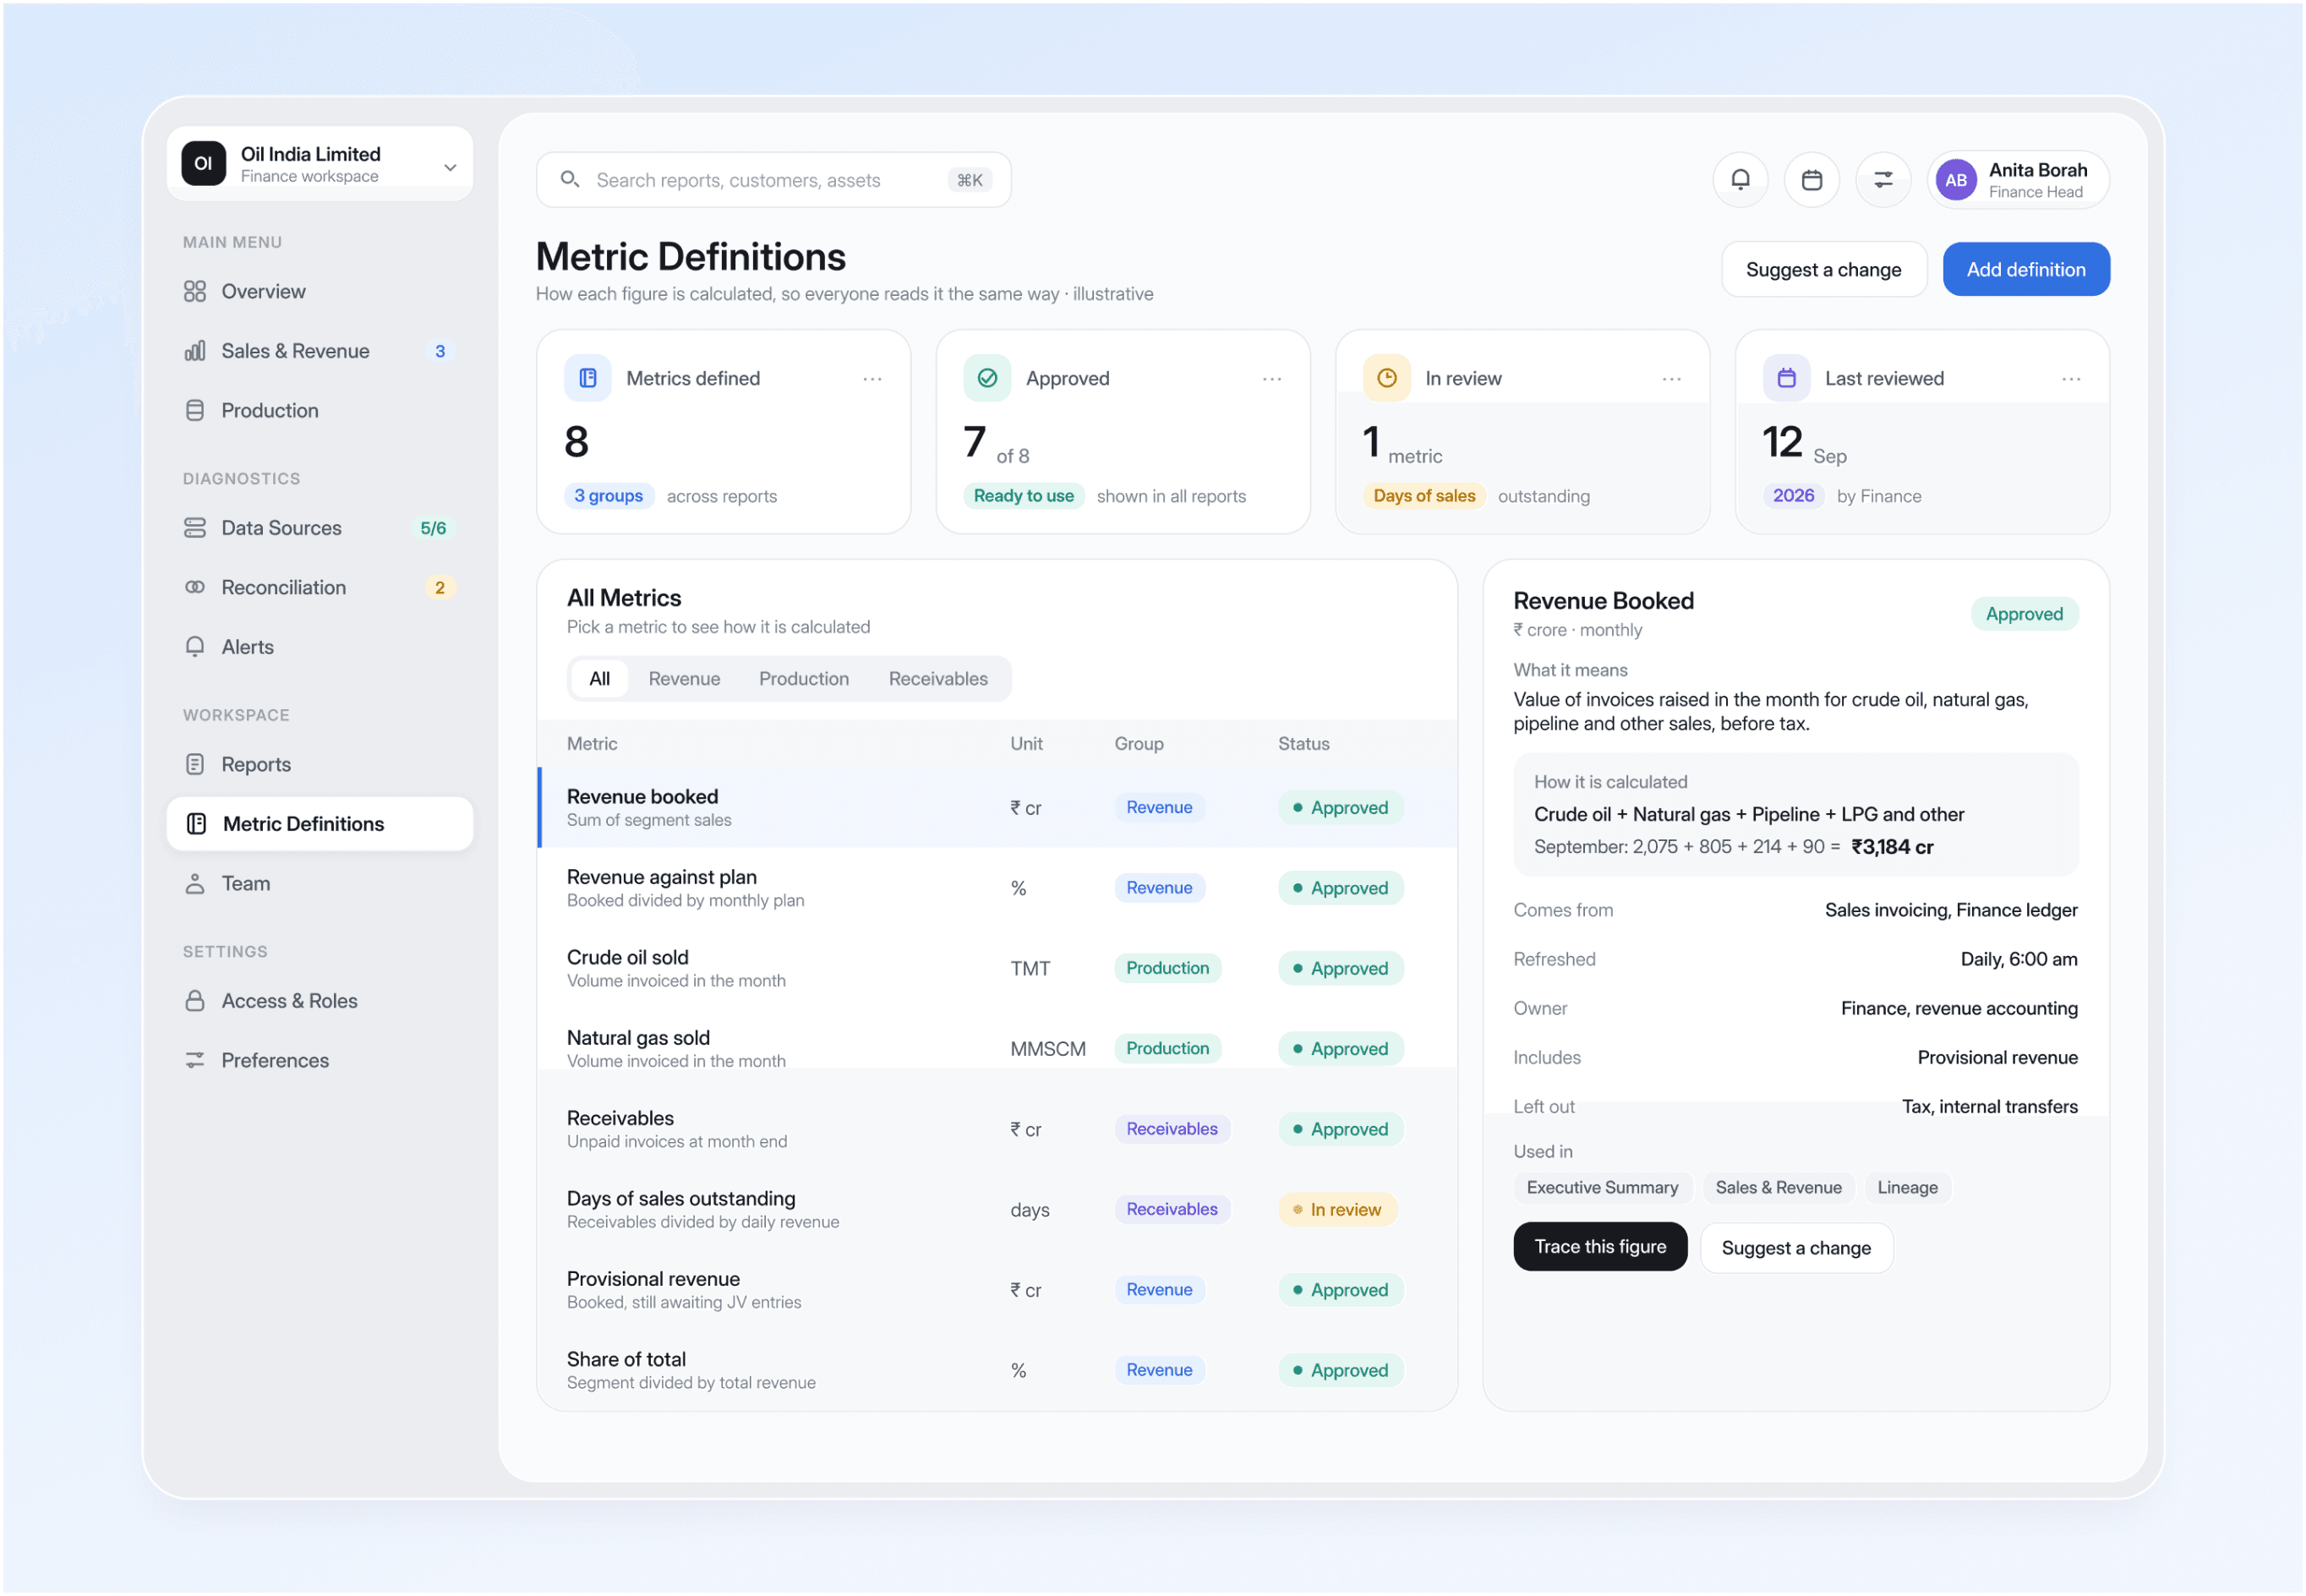This screenshot has height=1596, width=2306.
Task: Click the Approved card checkmark icon
Action: (987, 378)
